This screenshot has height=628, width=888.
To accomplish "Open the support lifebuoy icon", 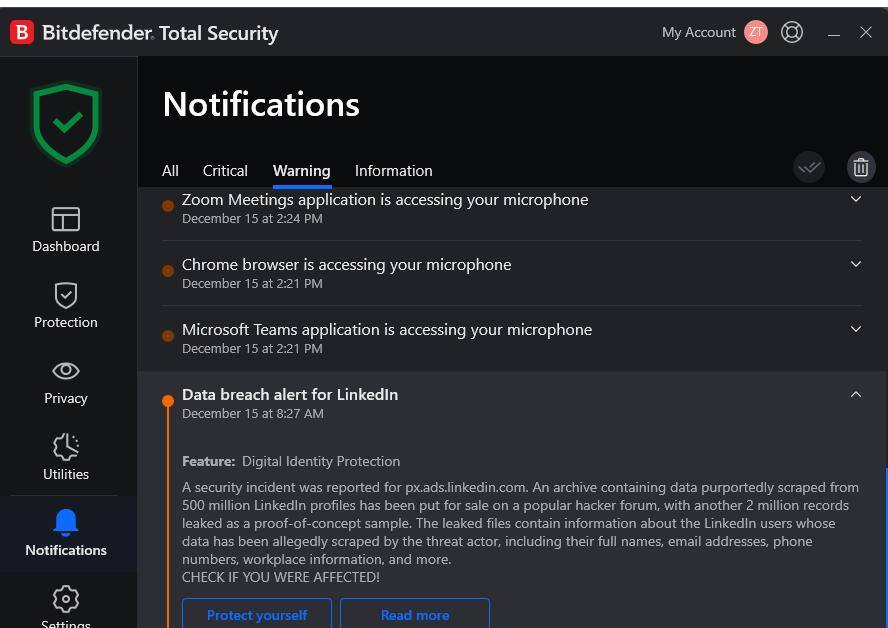I will tap(792, 32).
